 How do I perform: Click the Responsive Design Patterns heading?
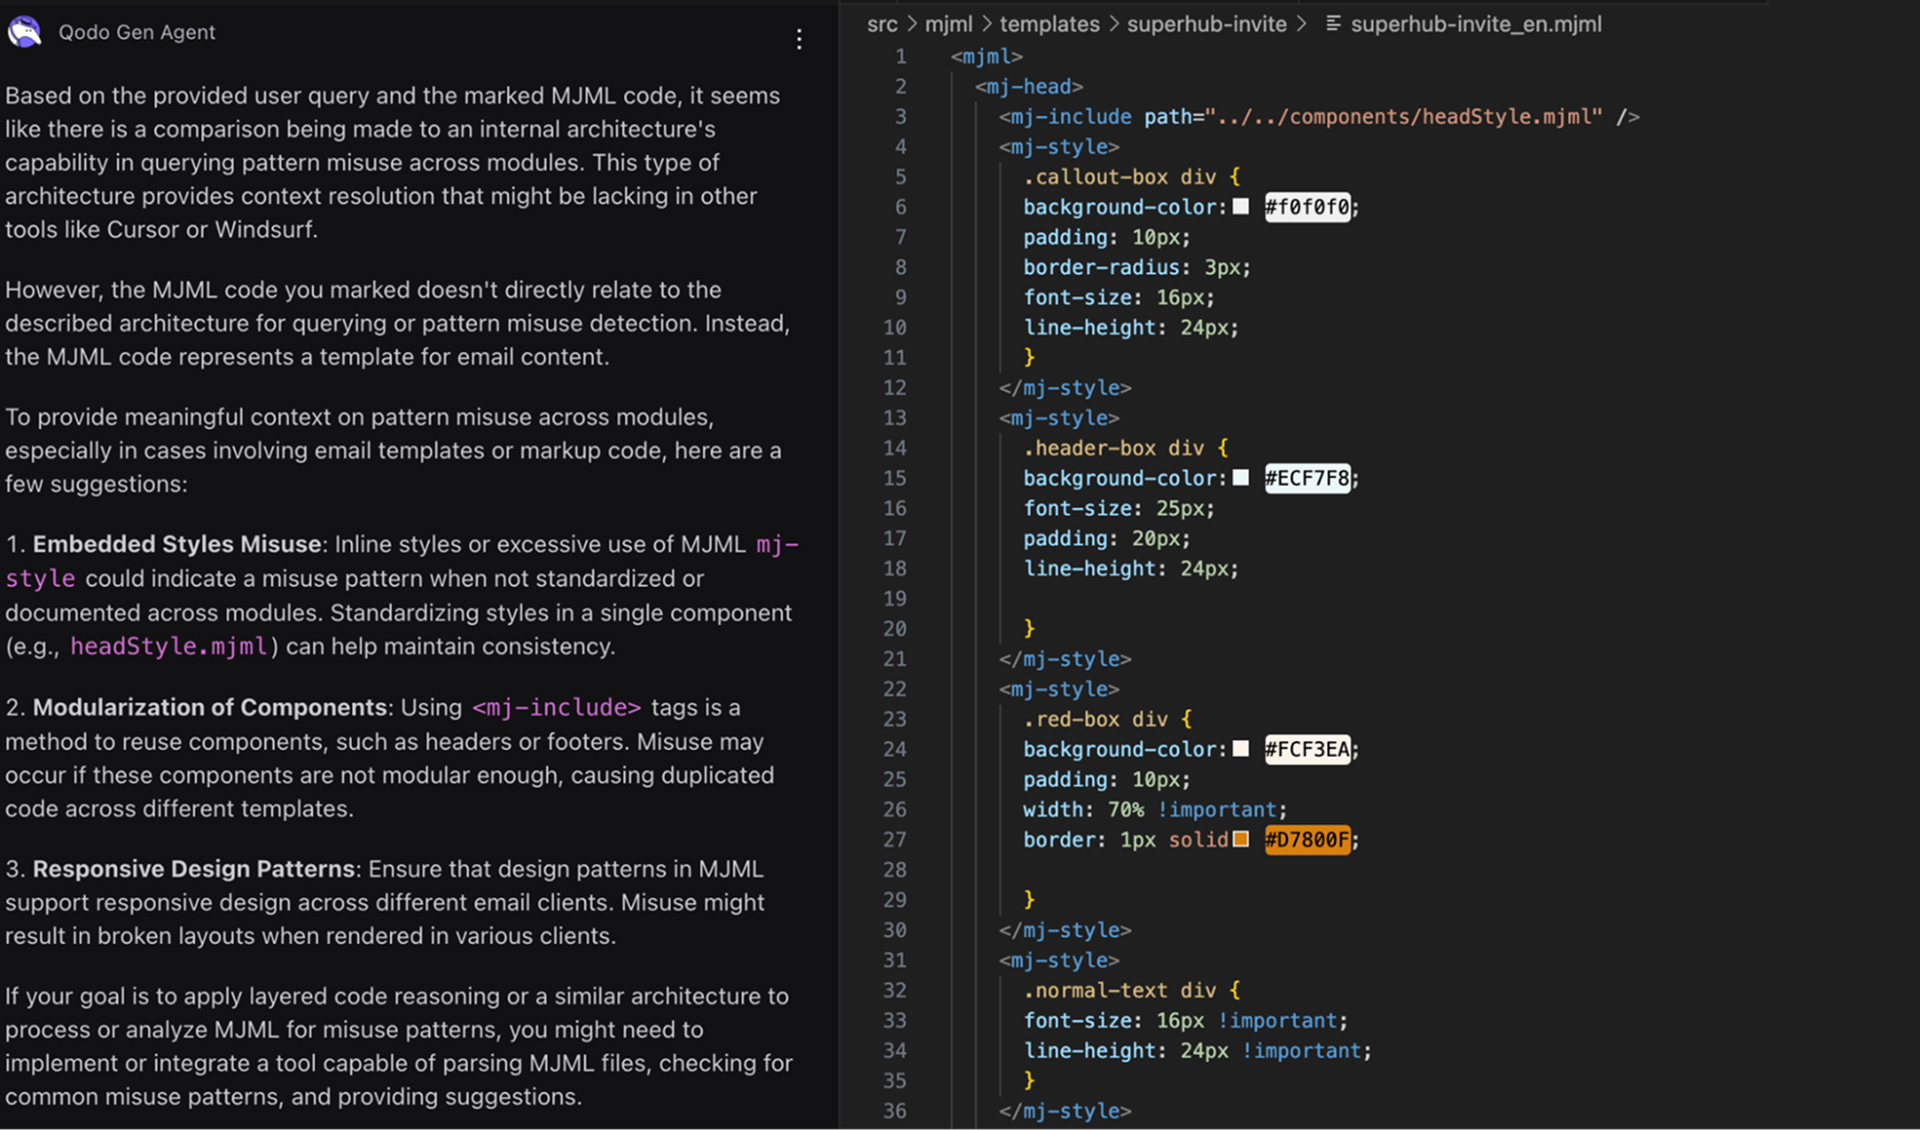194,869
